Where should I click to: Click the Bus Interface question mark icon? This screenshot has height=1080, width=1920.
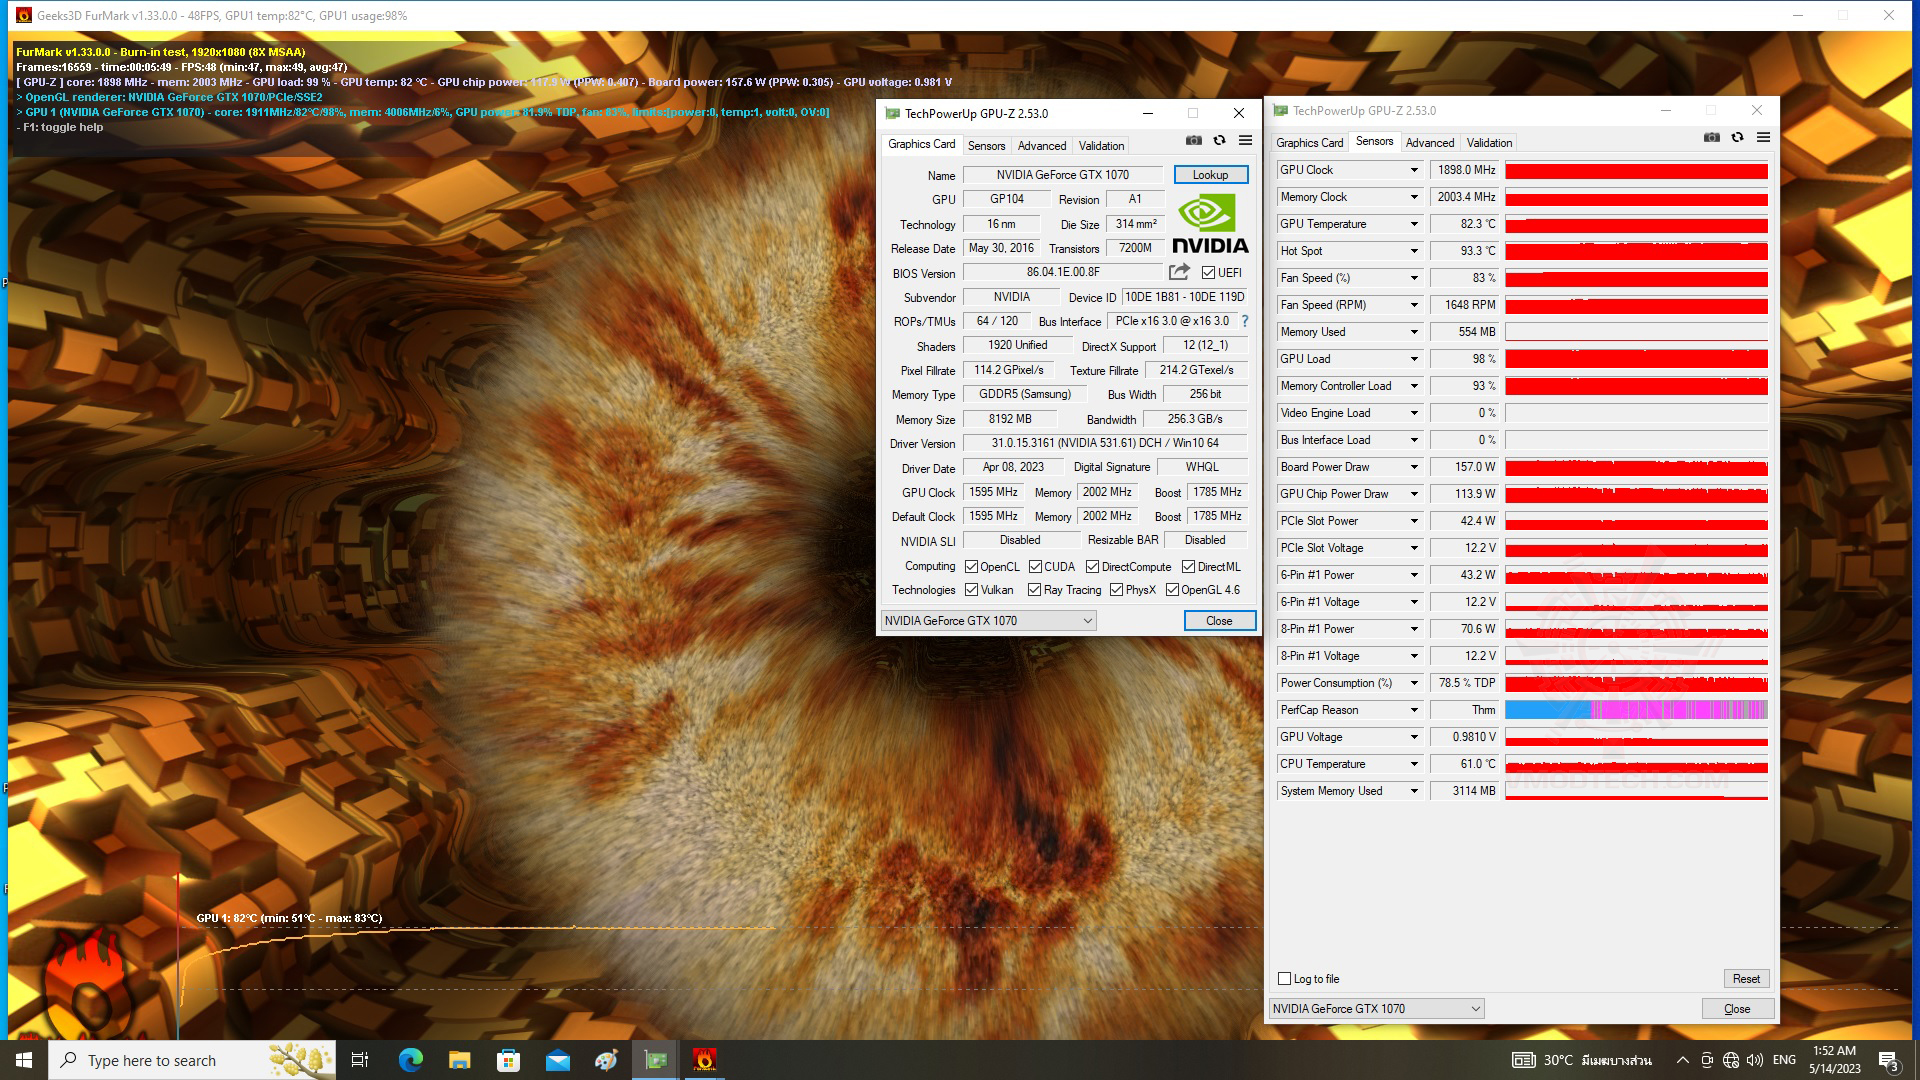point(1245,321)
